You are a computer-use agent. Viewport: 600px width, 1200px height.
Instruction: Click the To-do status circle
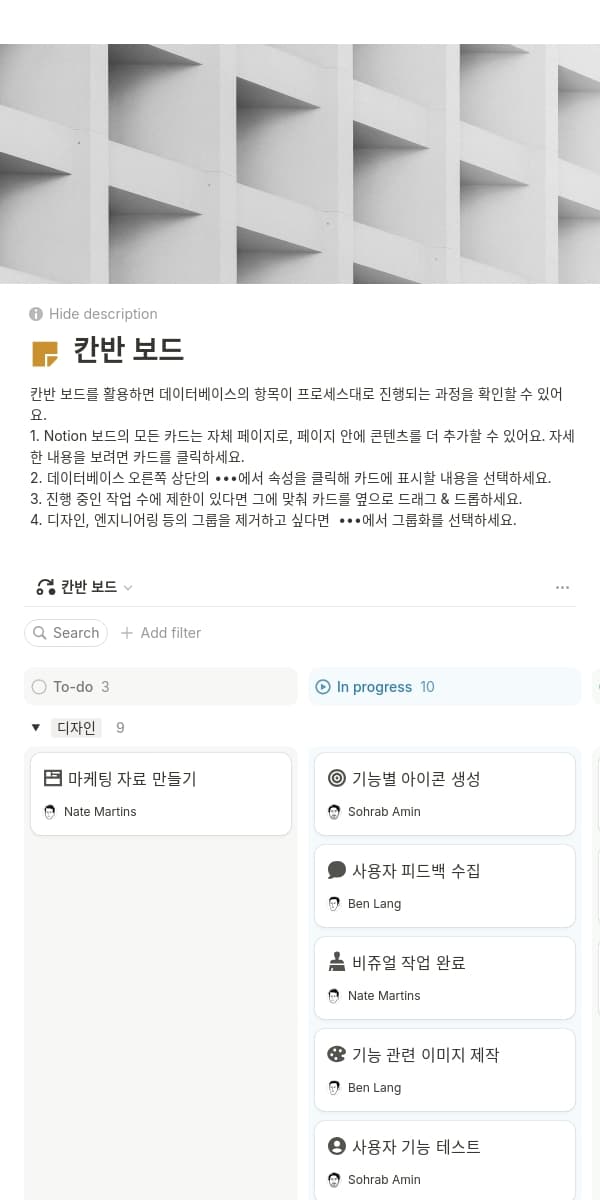click(x=39, y=687)
